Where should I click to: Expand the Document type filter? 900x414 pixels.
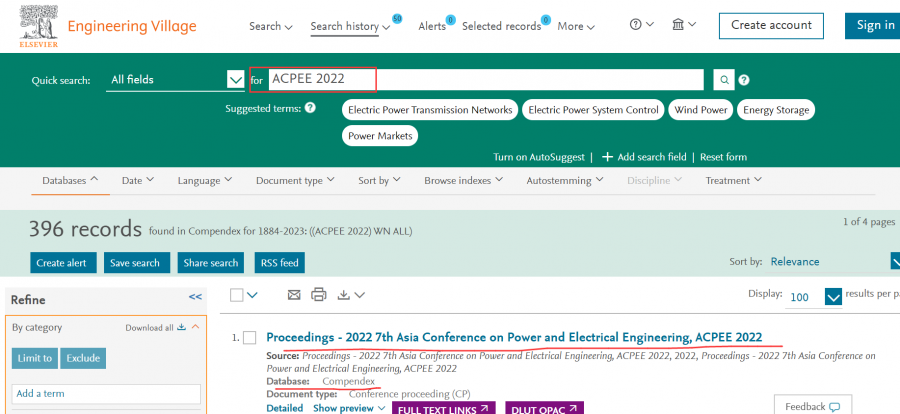[x=294, y=181]
